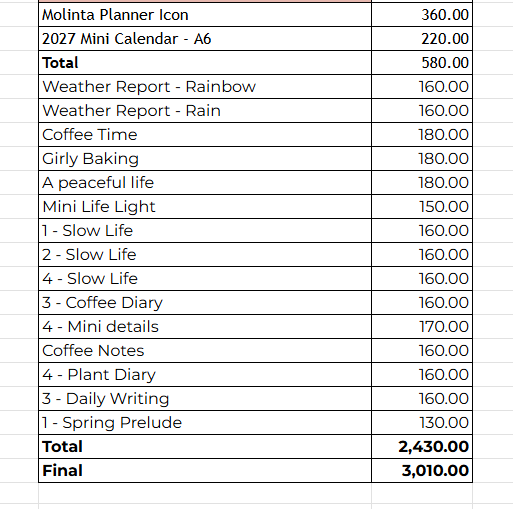
Task: Select the Weather Report - Rainbow cell
Action: point(205,87)
